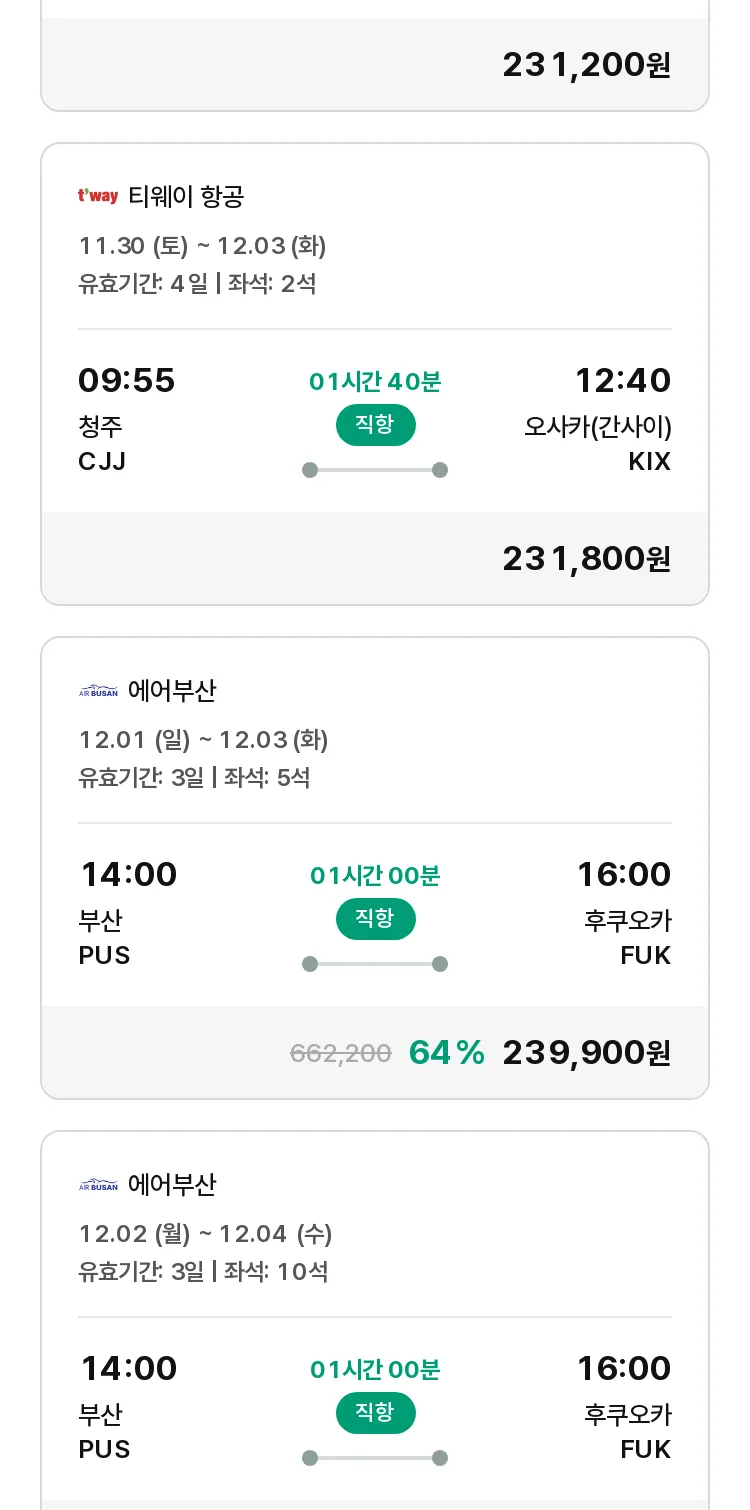Tap 12.02 (월) ~ 12.04 (수) dates
This screenshot has height=1510, width=750.
205,1234
